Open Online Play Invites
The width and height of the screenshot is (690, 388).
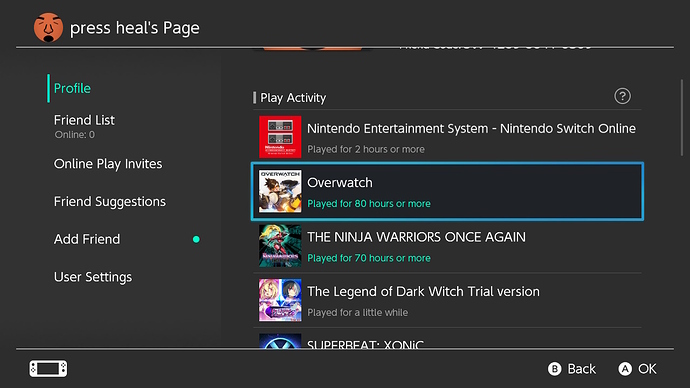[x=108, y=164]
